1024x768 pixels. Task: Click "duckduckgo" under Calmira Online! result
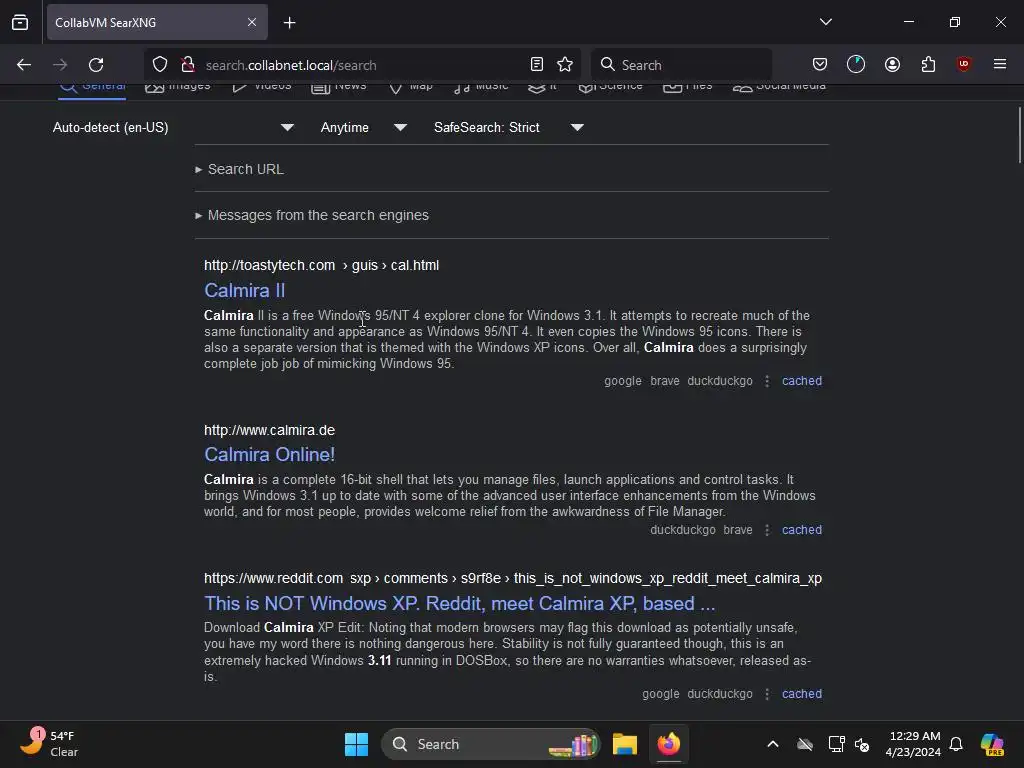682,530
